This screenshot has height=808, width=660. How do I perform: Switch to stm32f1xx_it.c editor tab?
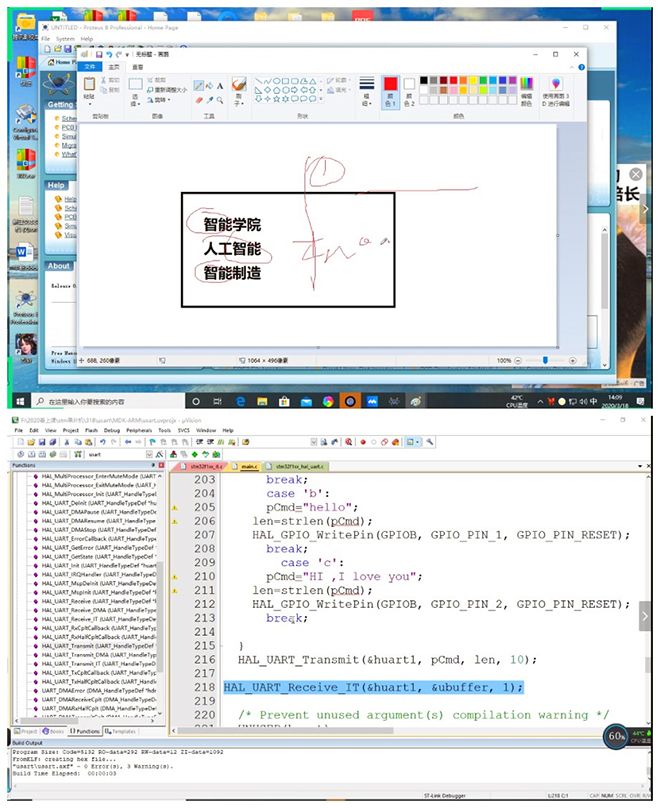202,466
